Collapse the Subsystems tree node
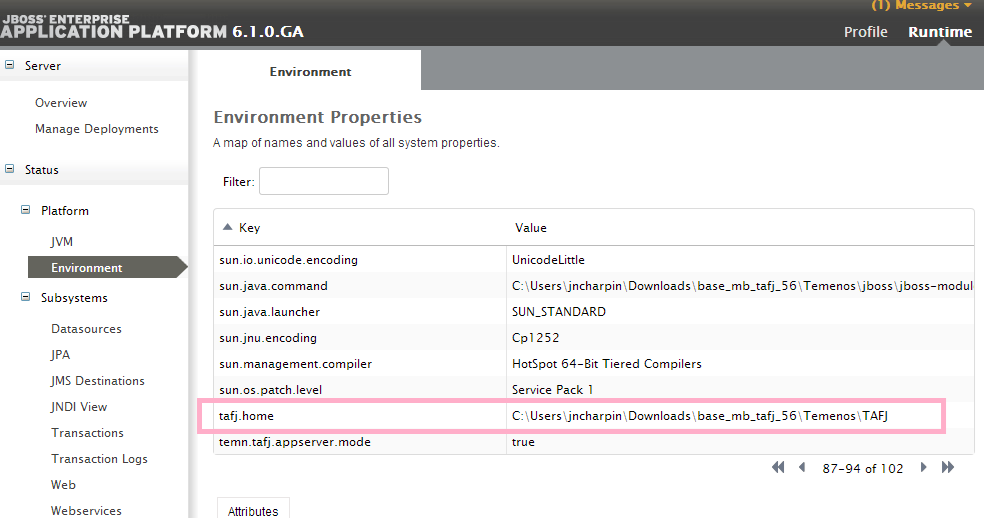The width and height of the screenshot is (984, 518). [x=26, y=298]
